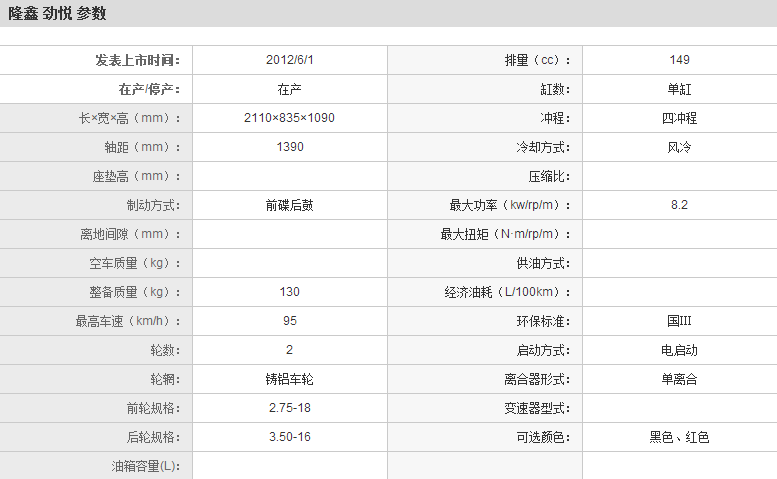This screenshot has height=479, width=777.
Task: Click the 隆鑫 劲悦 参数 heading
Action: tap(57, 14)
